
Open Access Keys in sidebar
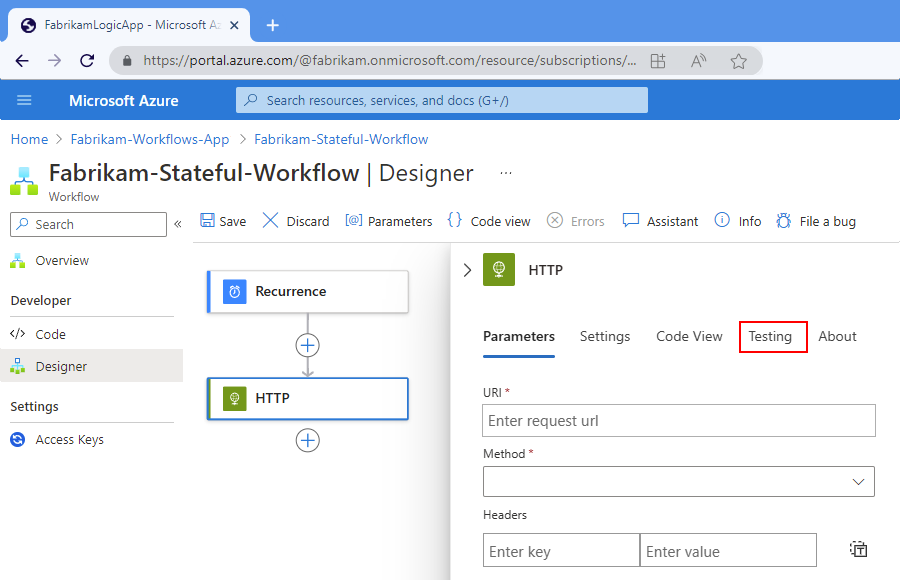69,439
